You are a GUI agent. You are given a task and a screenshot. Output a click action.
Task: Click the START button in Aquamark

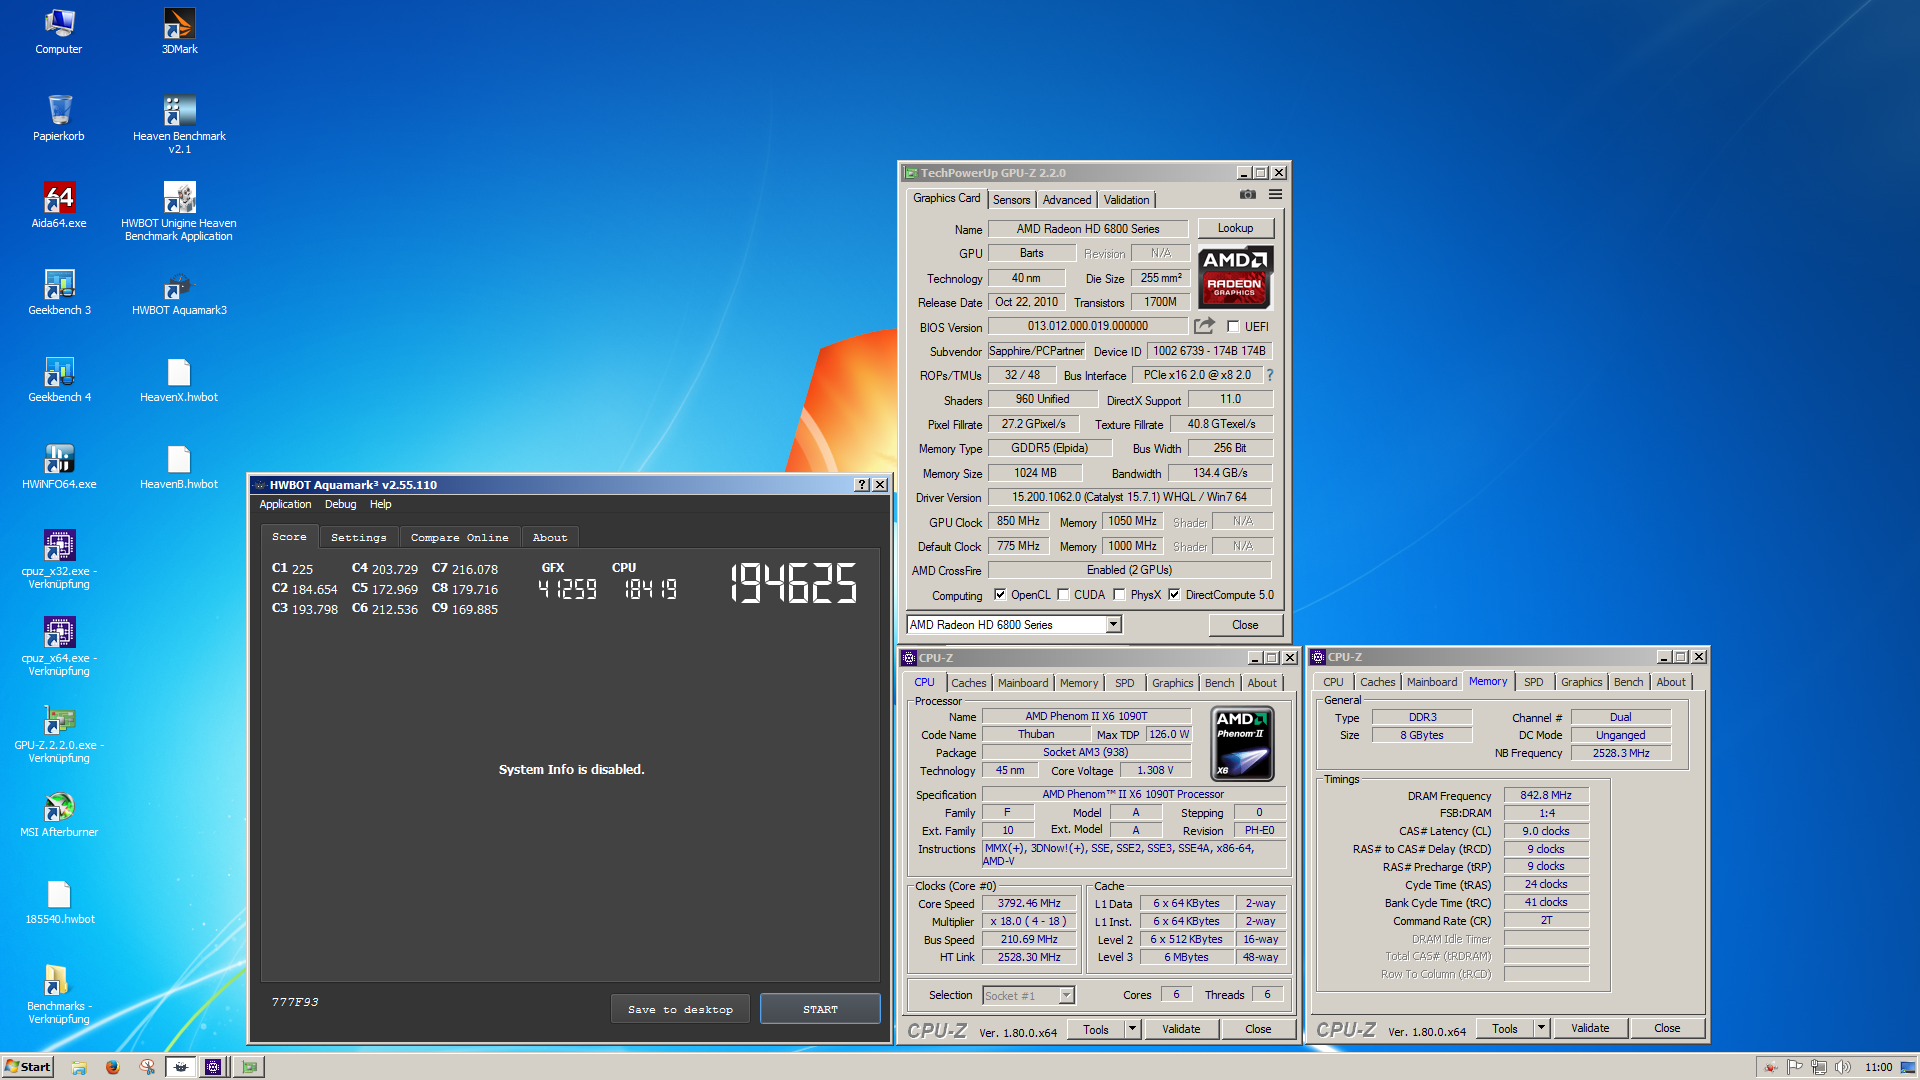[820, 1009]
